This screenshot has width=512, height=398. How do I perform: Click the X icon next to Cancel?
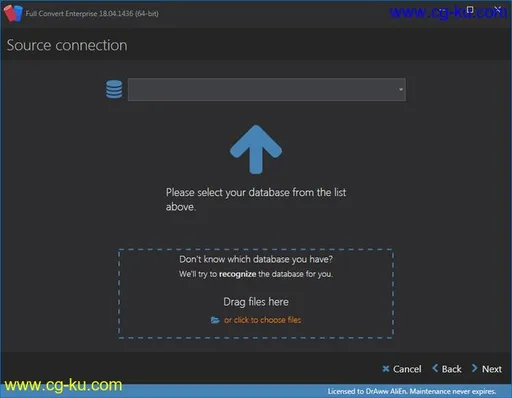[x=386, y=369]
